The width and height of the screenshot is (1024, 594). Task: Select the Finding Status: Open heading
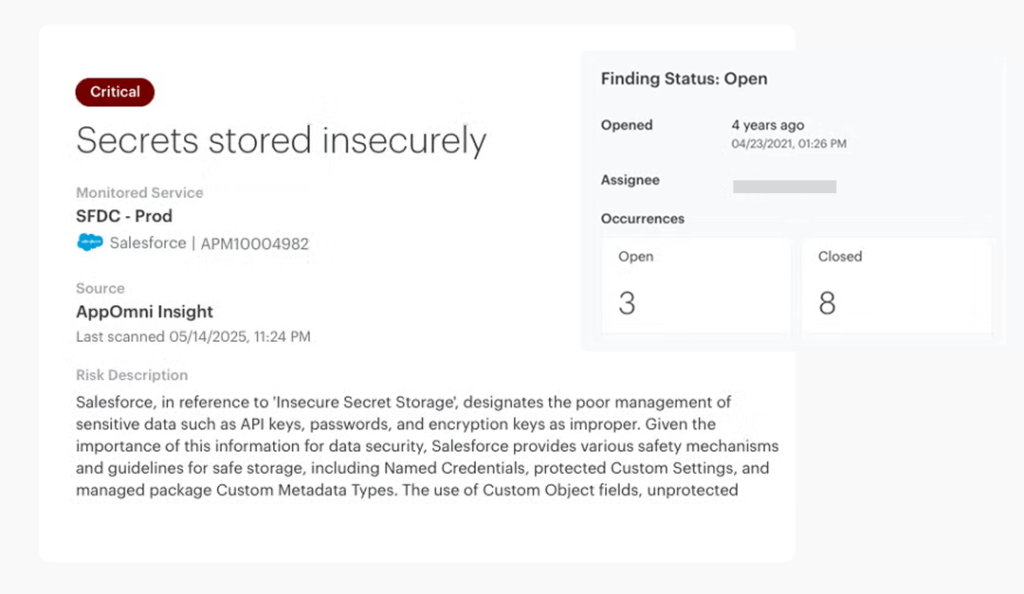click(684, 79)
